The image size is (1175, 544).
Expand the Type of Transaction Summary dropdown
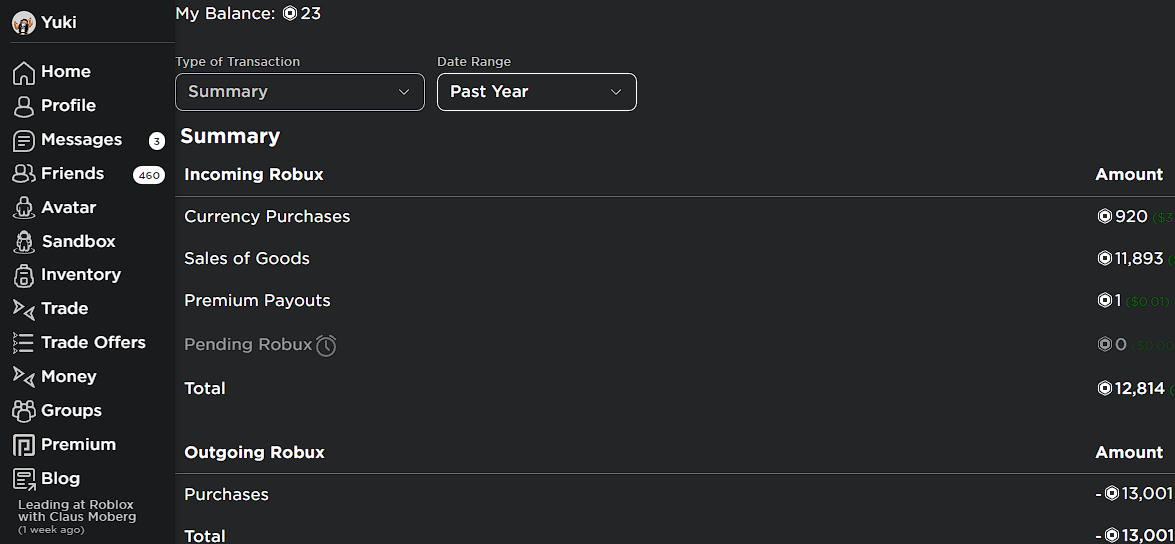300,92
